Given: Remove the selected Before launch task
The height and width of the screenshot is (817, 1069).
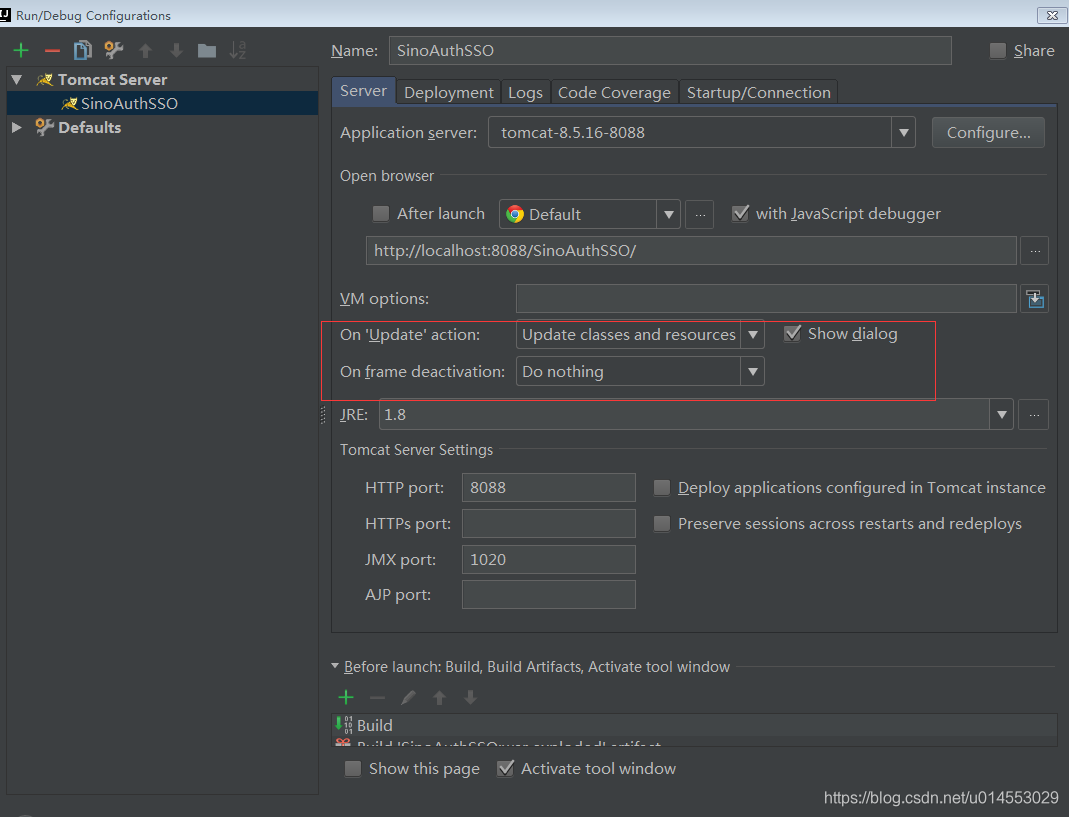Looking at the screenshot, I should [377, 697].
